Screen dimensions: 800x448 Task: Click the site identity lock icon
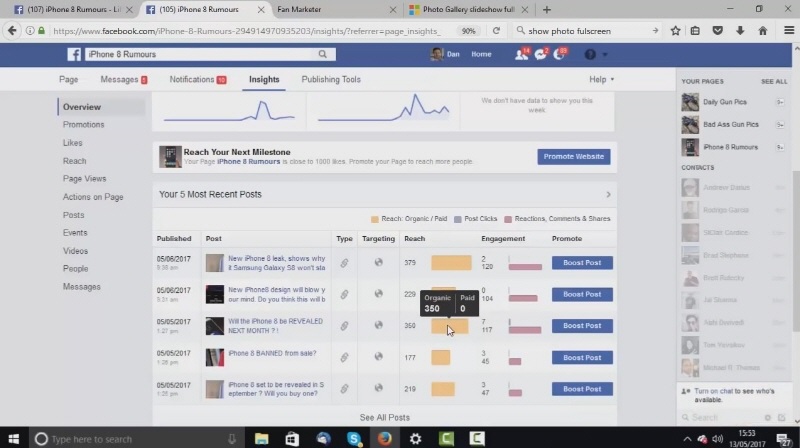click(42, 31)
